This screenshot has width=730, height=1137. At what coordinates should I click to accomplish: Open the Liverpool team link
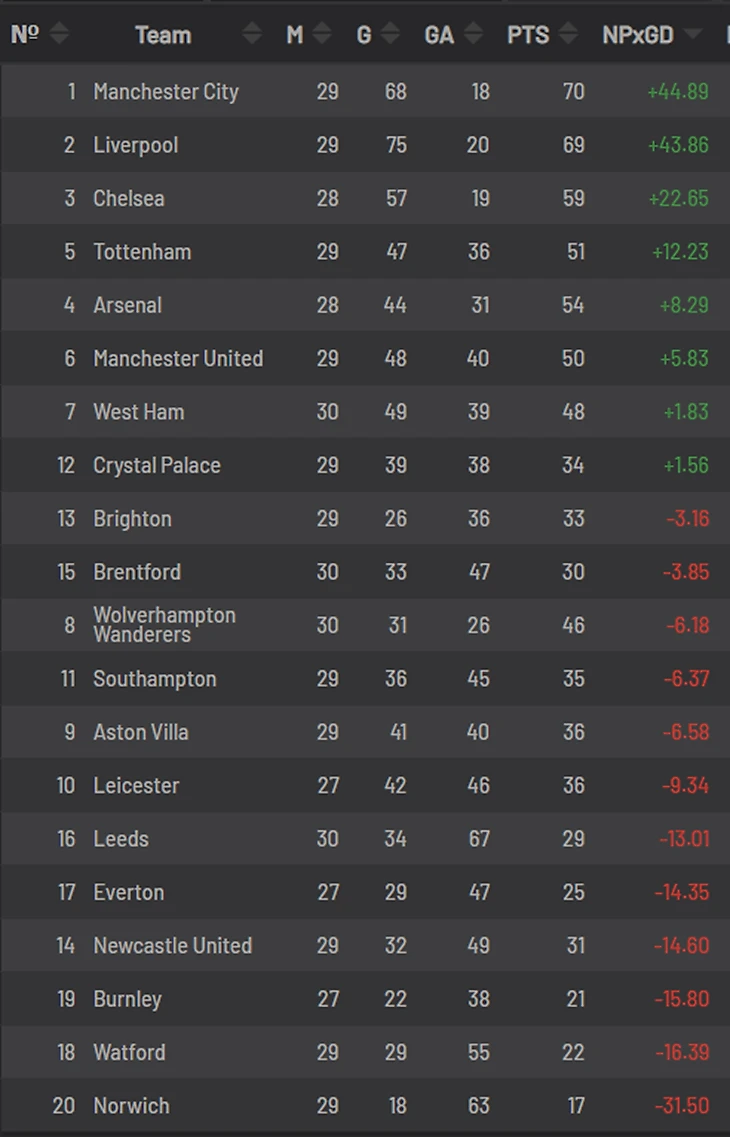pyautogui.click(x=135, y=145)
